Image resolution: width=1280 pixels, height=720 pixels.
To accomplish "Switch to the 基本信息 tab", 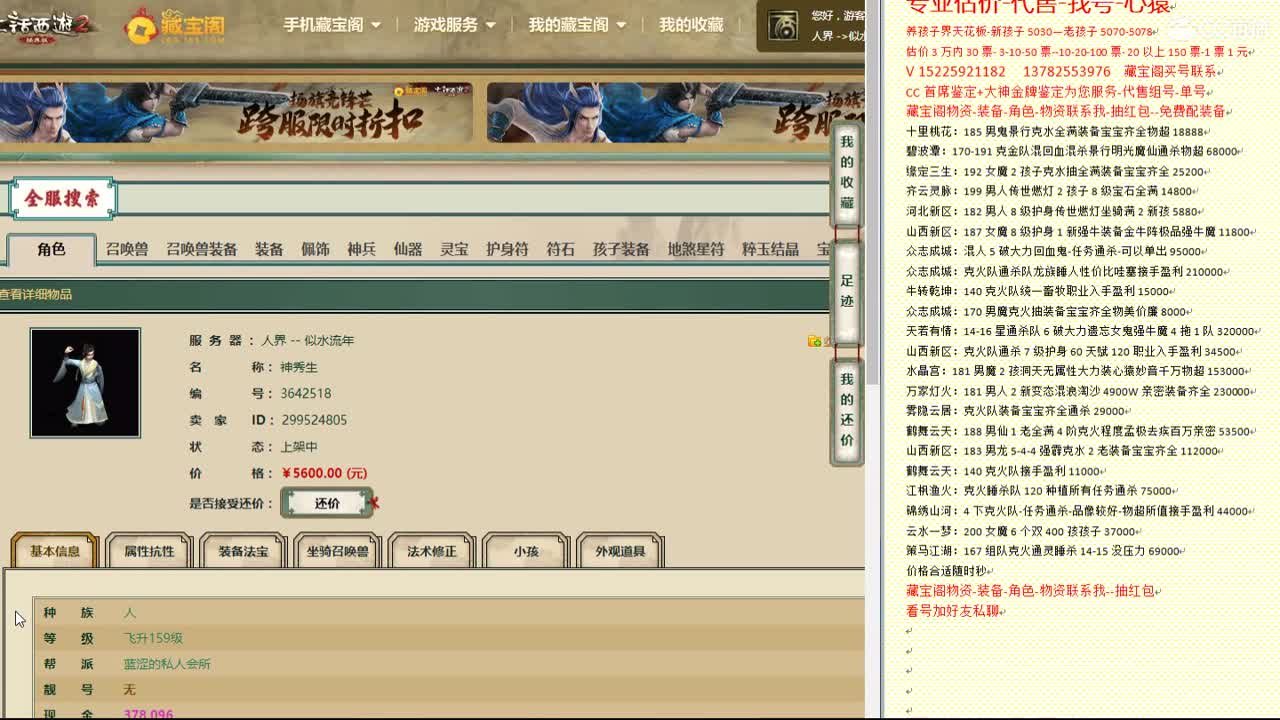I will 54,551.
